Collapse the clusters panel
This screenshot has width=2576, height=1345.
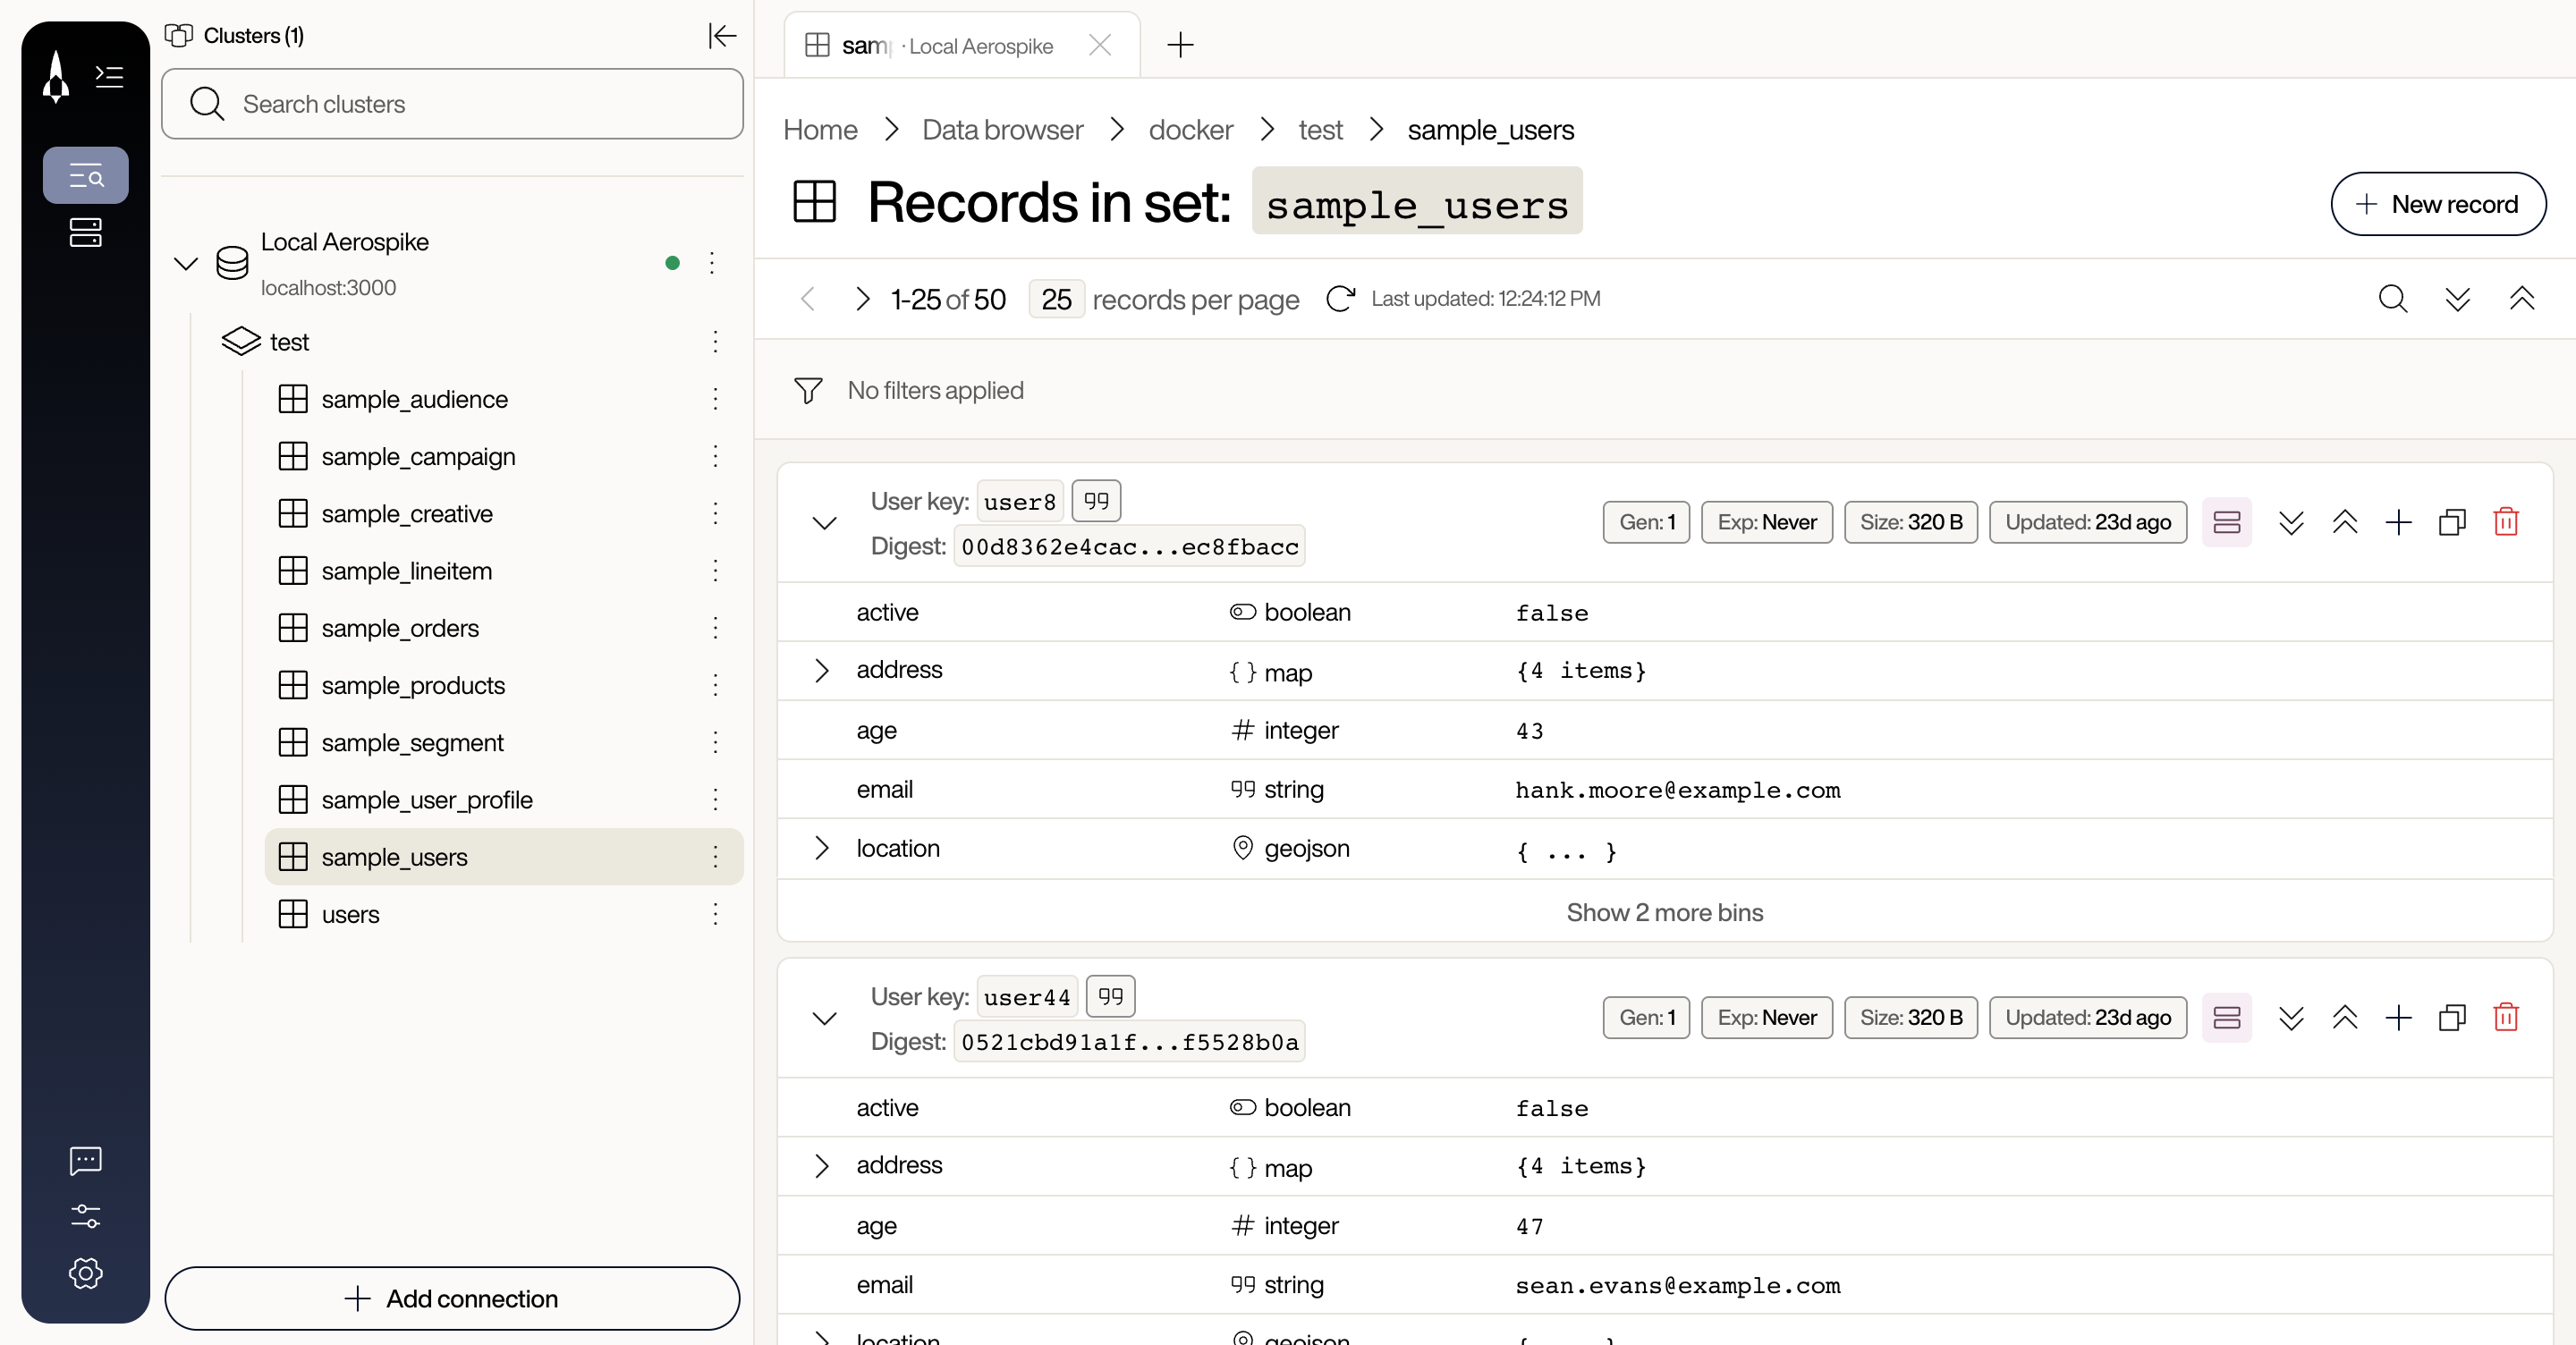(x=722, y=36)
